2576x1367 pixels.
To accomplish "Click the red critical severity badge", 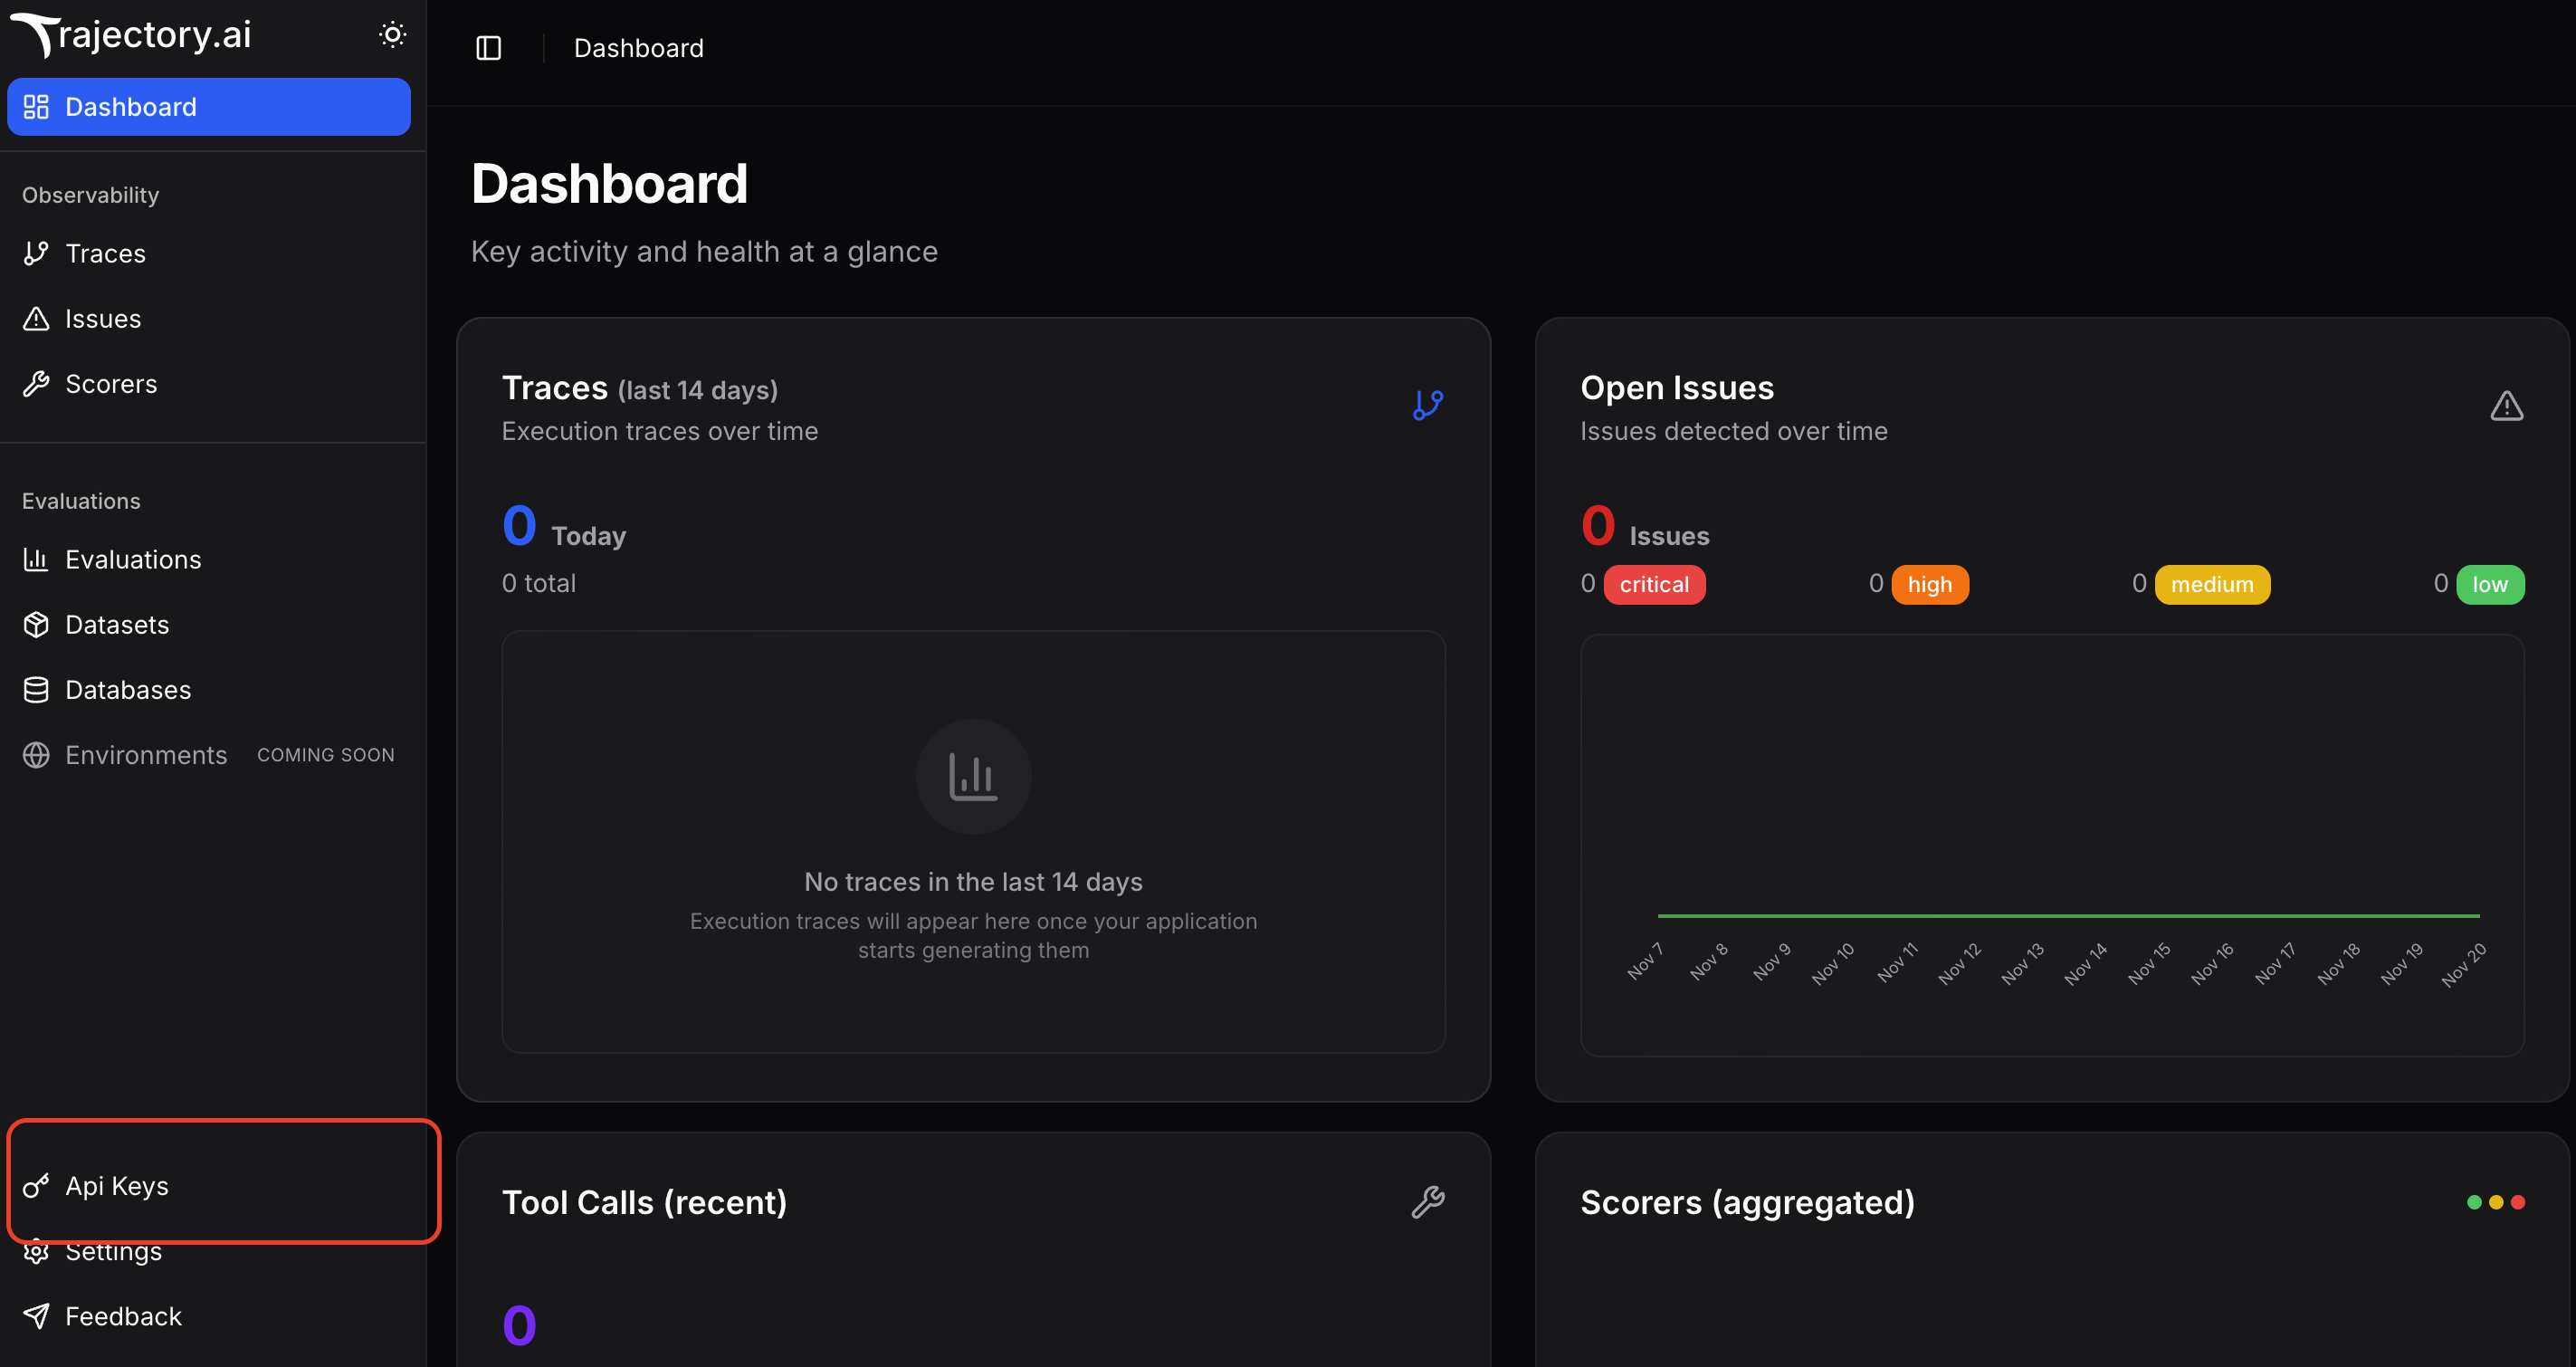I will click(1654, 584).
